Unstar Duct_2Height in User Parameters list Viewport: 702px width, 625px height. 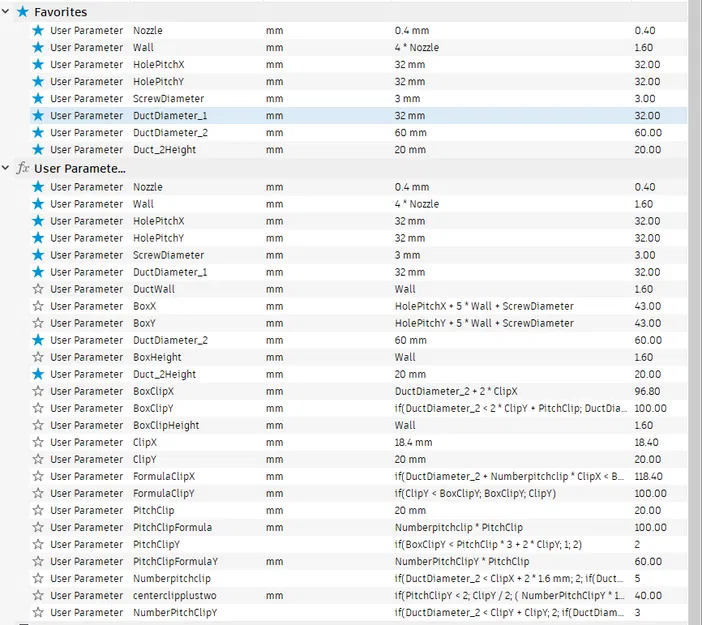(x=38, y=374)
